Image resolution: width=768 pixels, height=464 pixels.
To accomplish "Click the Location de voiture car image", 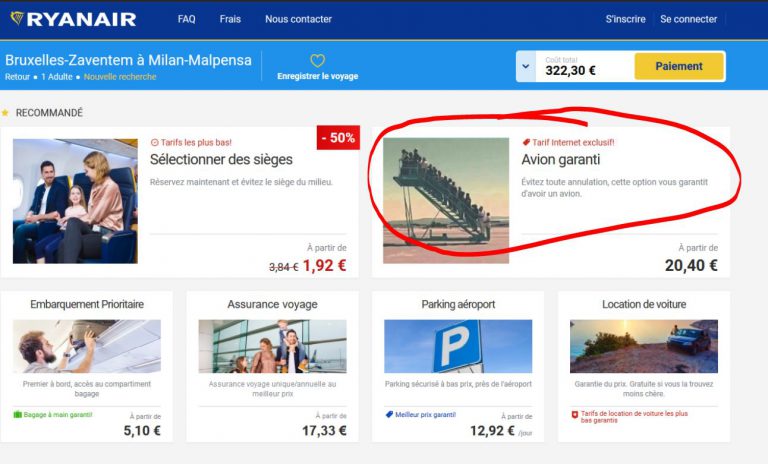I will tap(644, 346).
